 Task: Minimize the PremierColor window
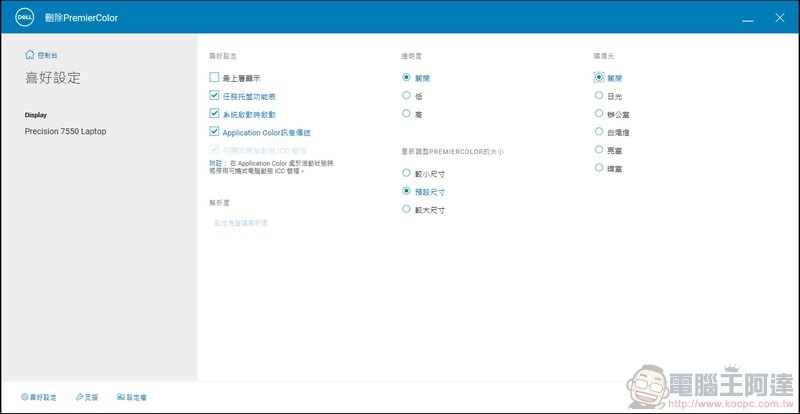point(748,19)
